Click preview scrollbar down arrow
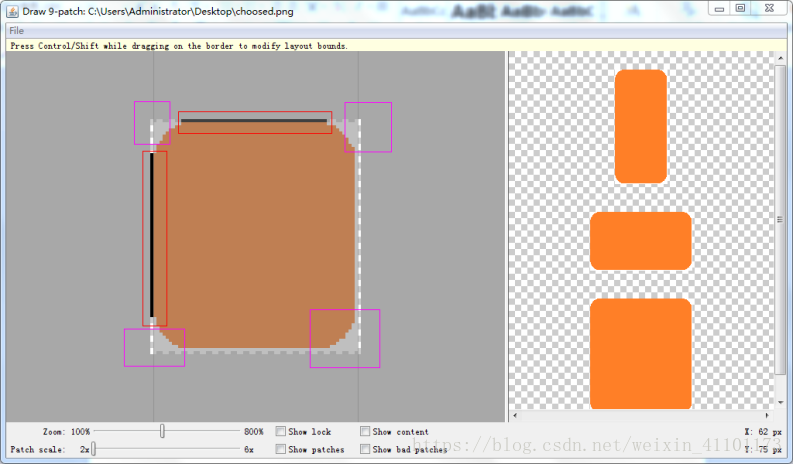 tap(779, 402)
